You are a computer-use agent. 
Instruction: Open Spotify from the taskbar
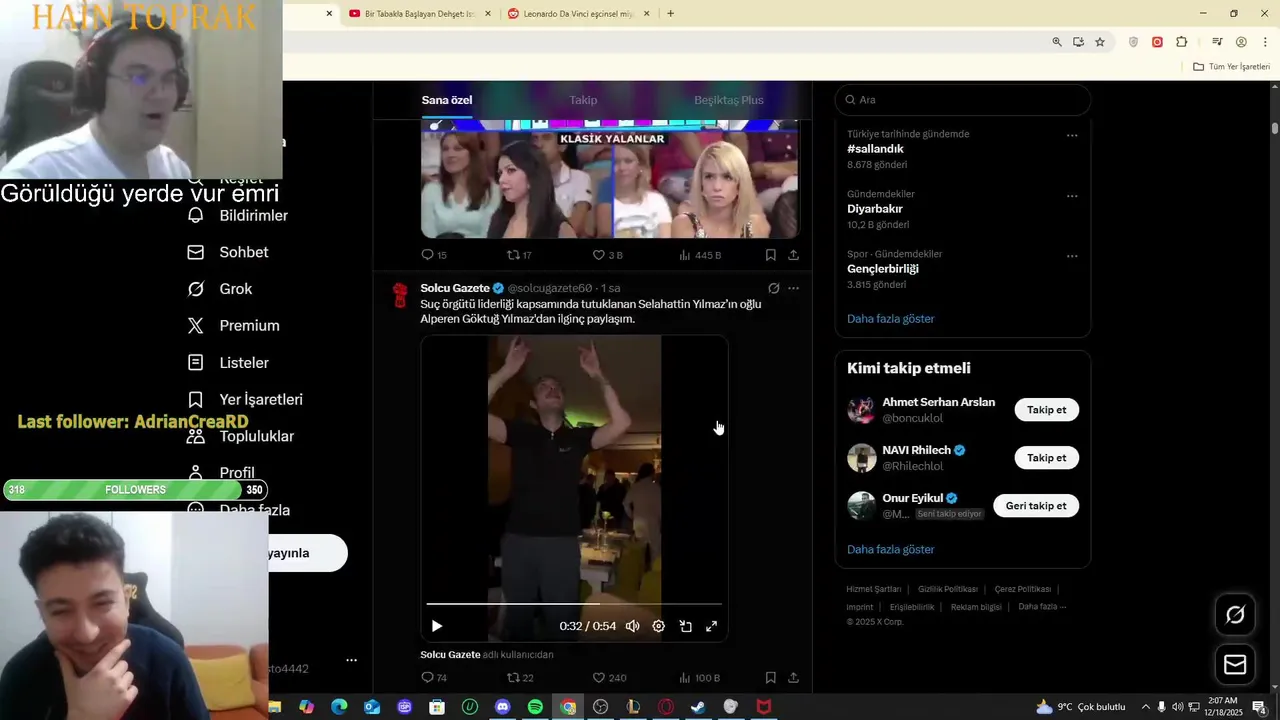click(x=535, y=707)
